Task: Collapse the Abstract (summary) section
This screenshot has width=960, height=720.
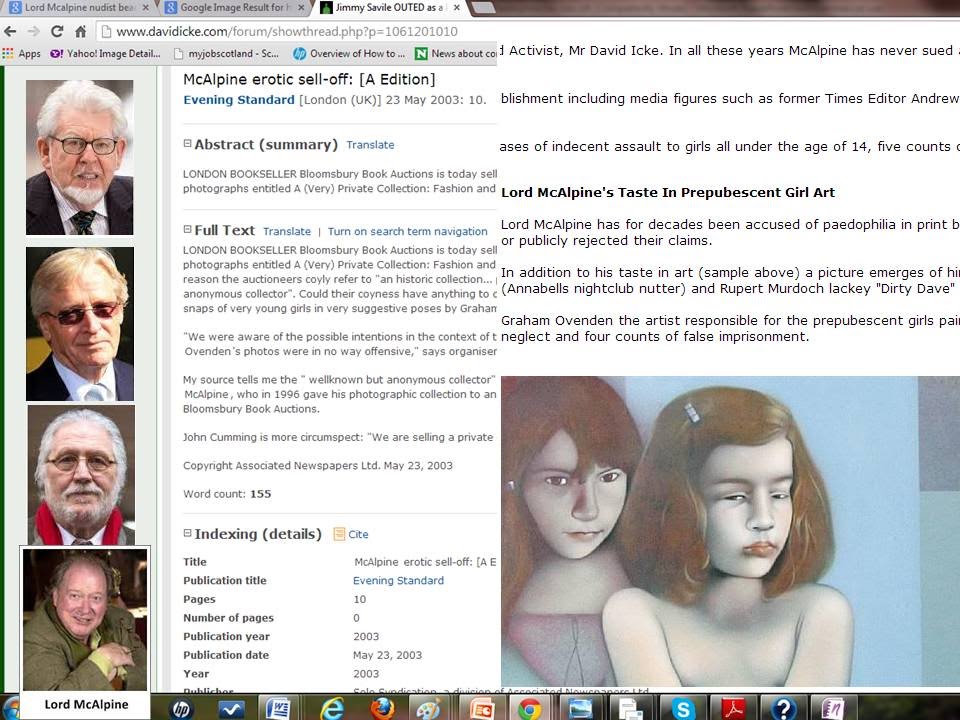Action: point(187,144)
